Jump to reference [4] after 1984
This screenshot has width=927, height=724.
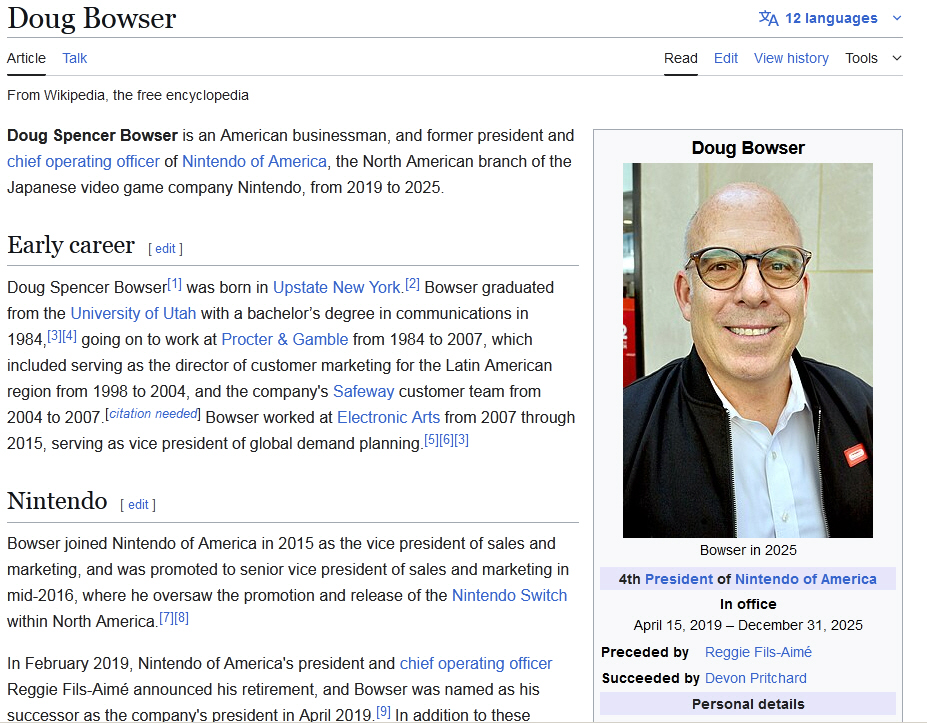(x=69, y=336)
